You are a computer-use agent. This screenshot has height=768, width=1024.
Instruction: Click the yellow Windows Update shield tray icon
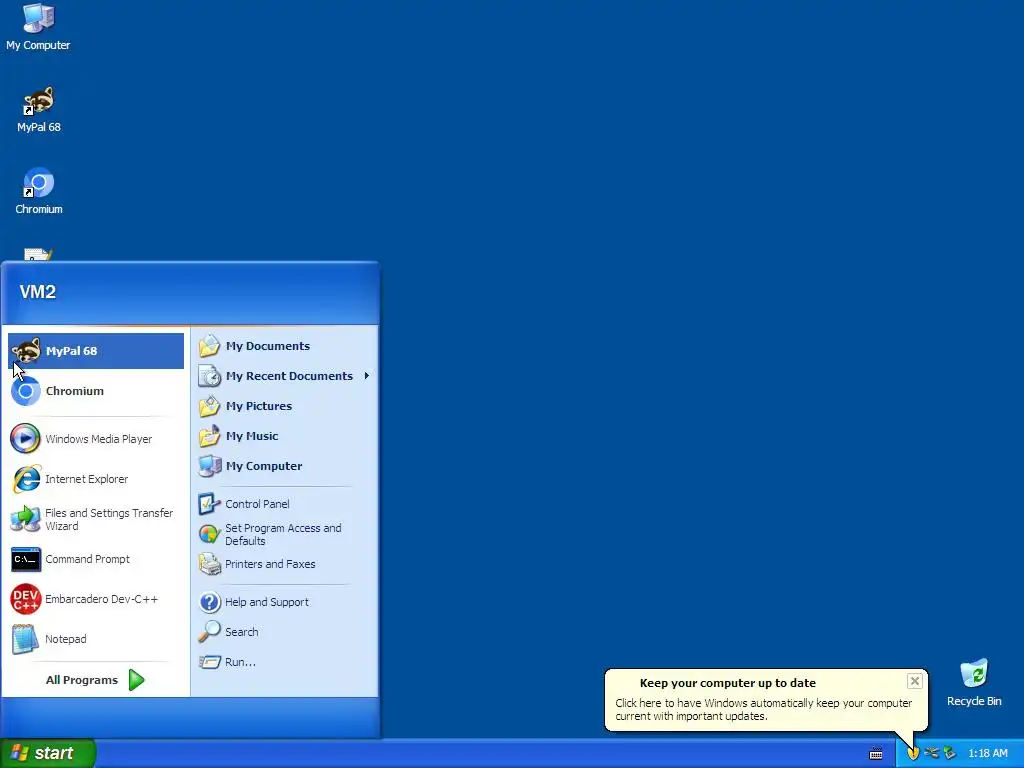click(913, 753)
